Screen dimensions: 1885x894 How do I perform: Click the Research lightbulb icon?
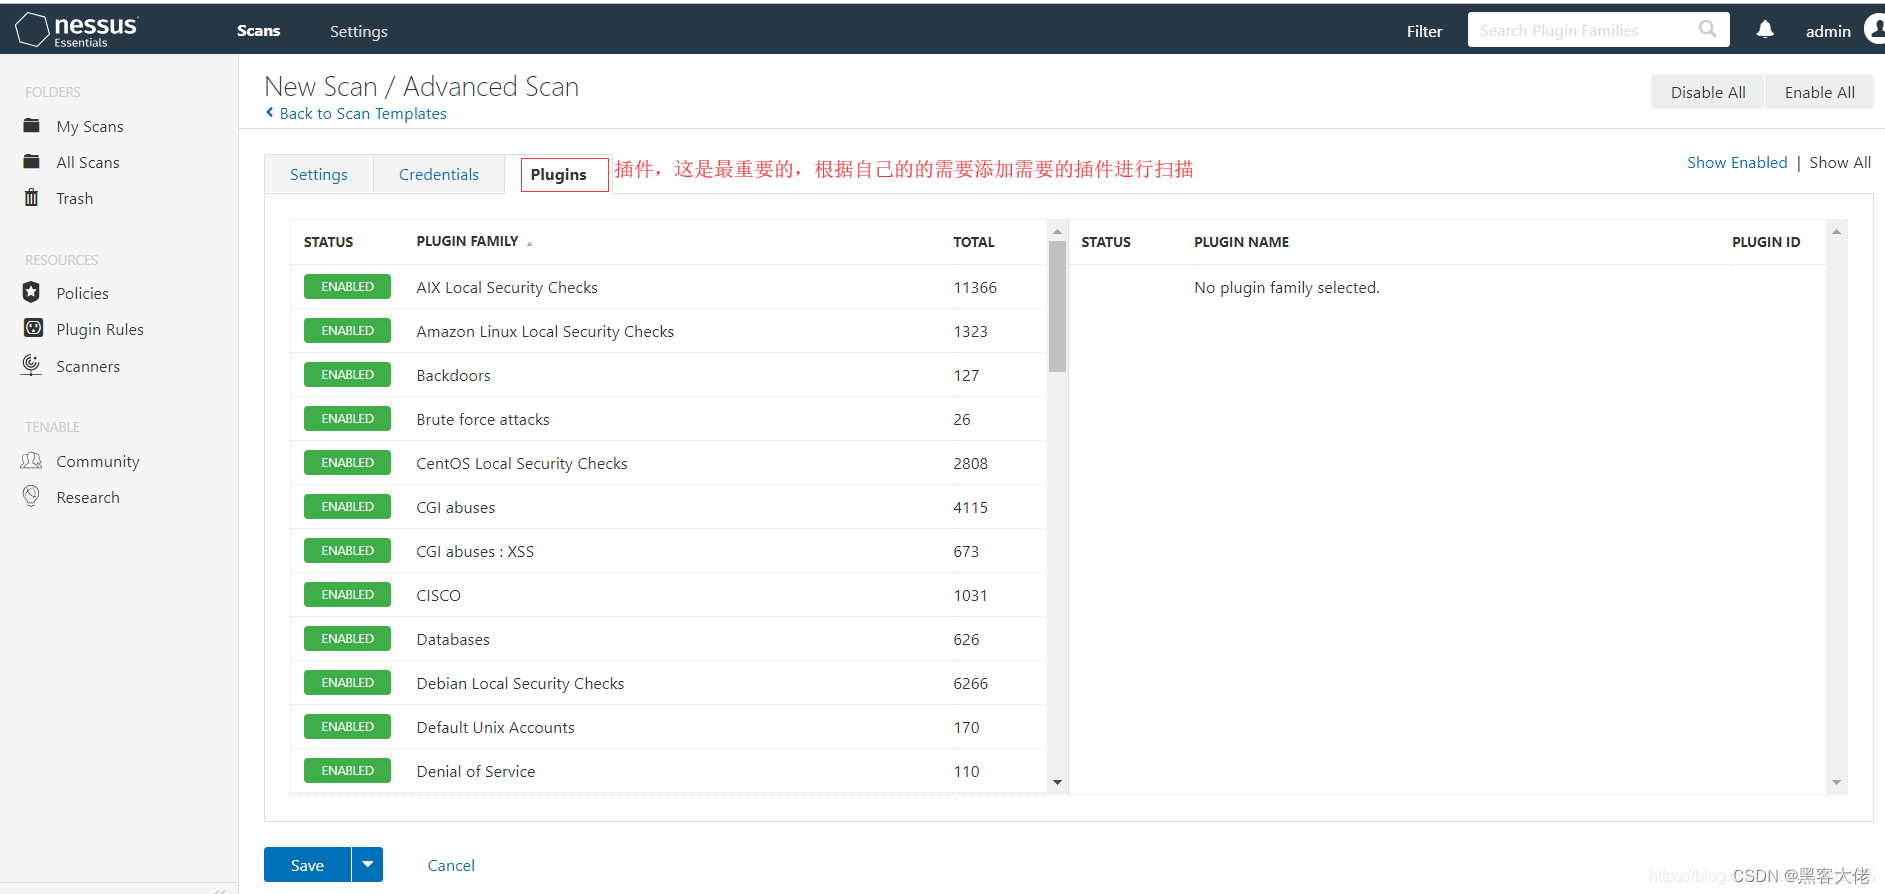tap(32, 496)
